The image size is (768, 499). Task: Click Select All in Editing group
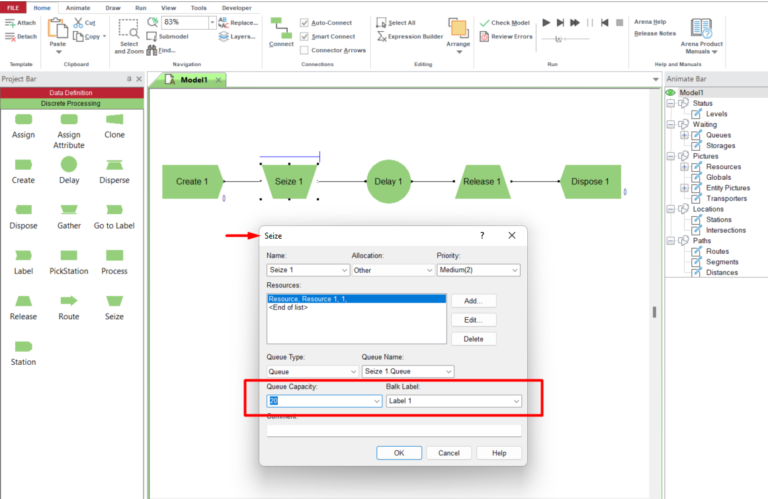pos(396,23)
